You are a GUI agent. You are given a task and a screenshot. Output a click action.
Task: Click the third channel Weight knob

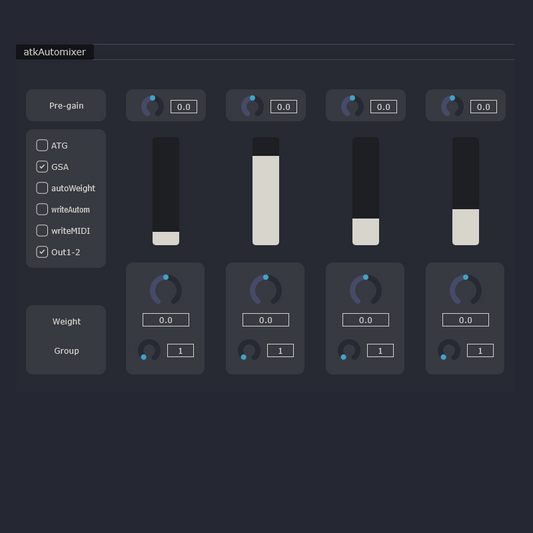pyautogui.click(x=366, y=290)
